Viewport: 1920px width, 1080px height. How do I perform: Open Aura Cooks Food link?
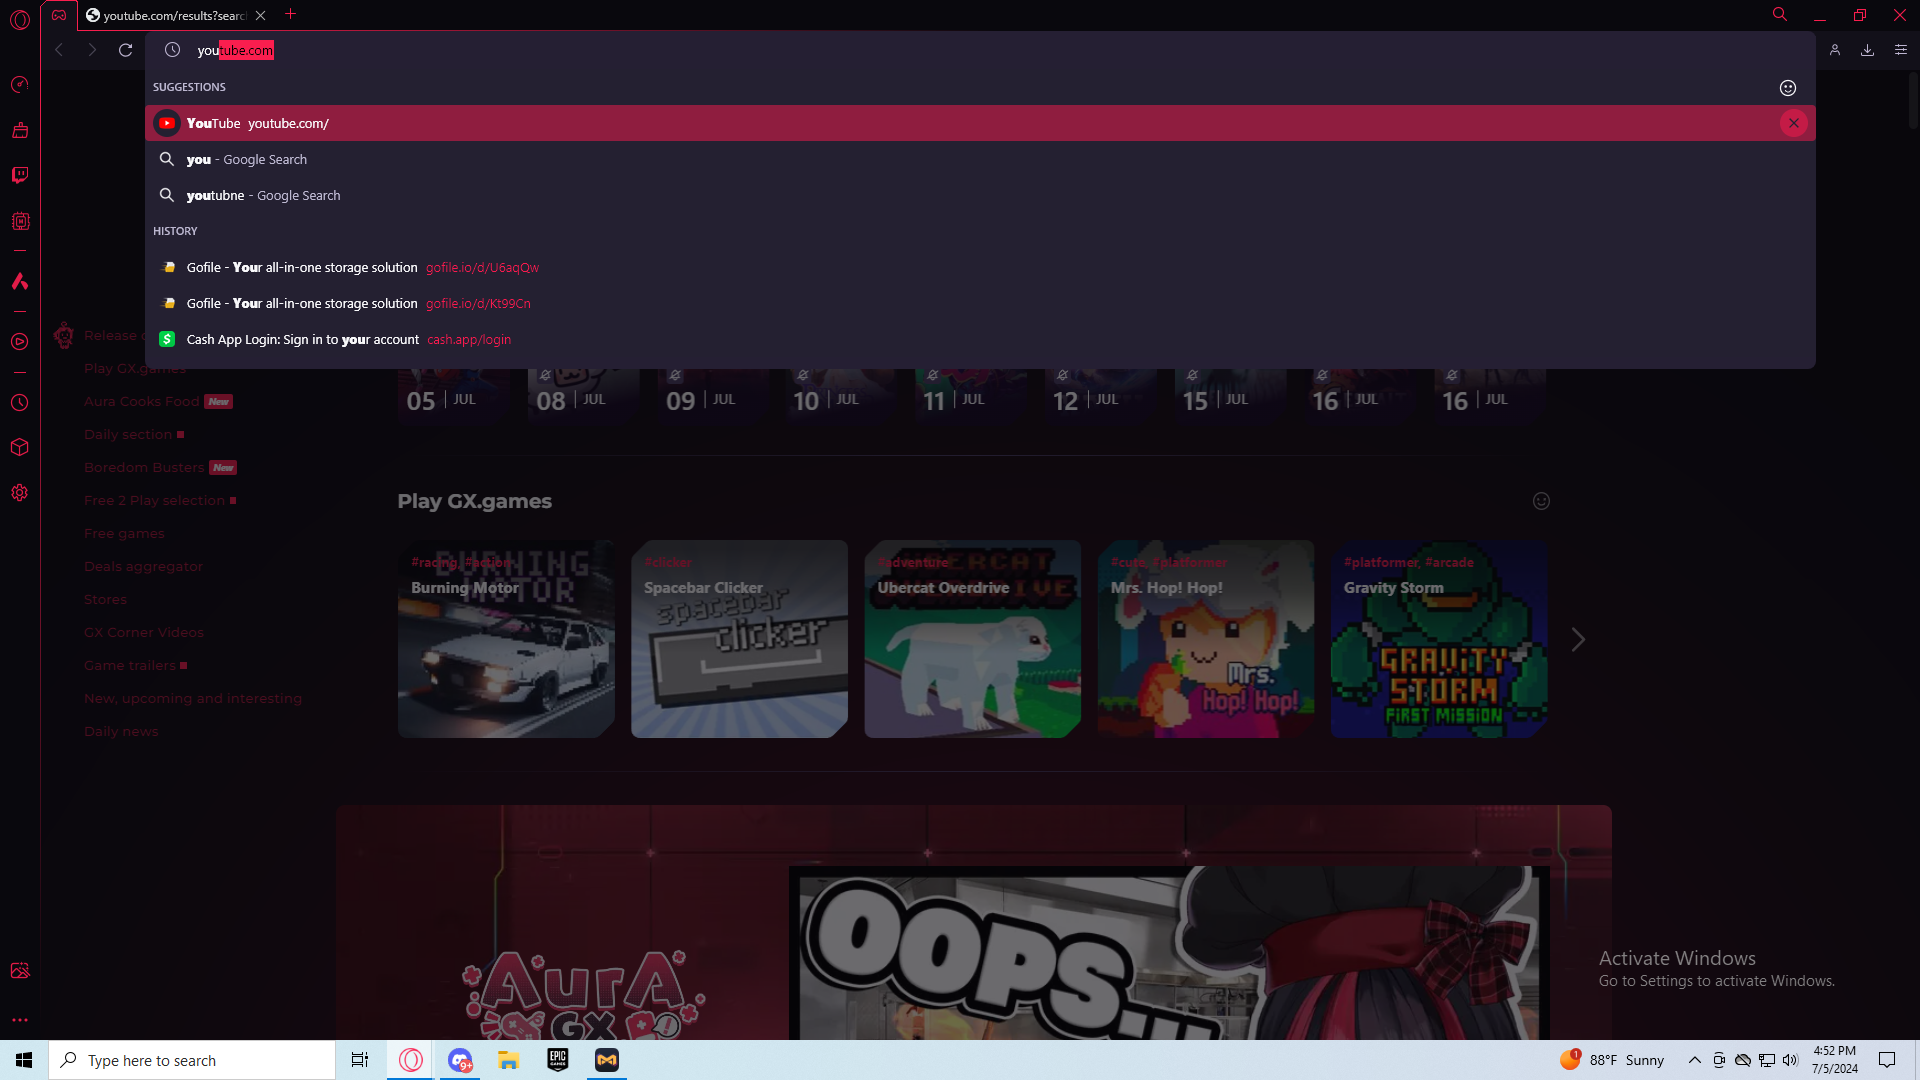[x=141, y=401]
